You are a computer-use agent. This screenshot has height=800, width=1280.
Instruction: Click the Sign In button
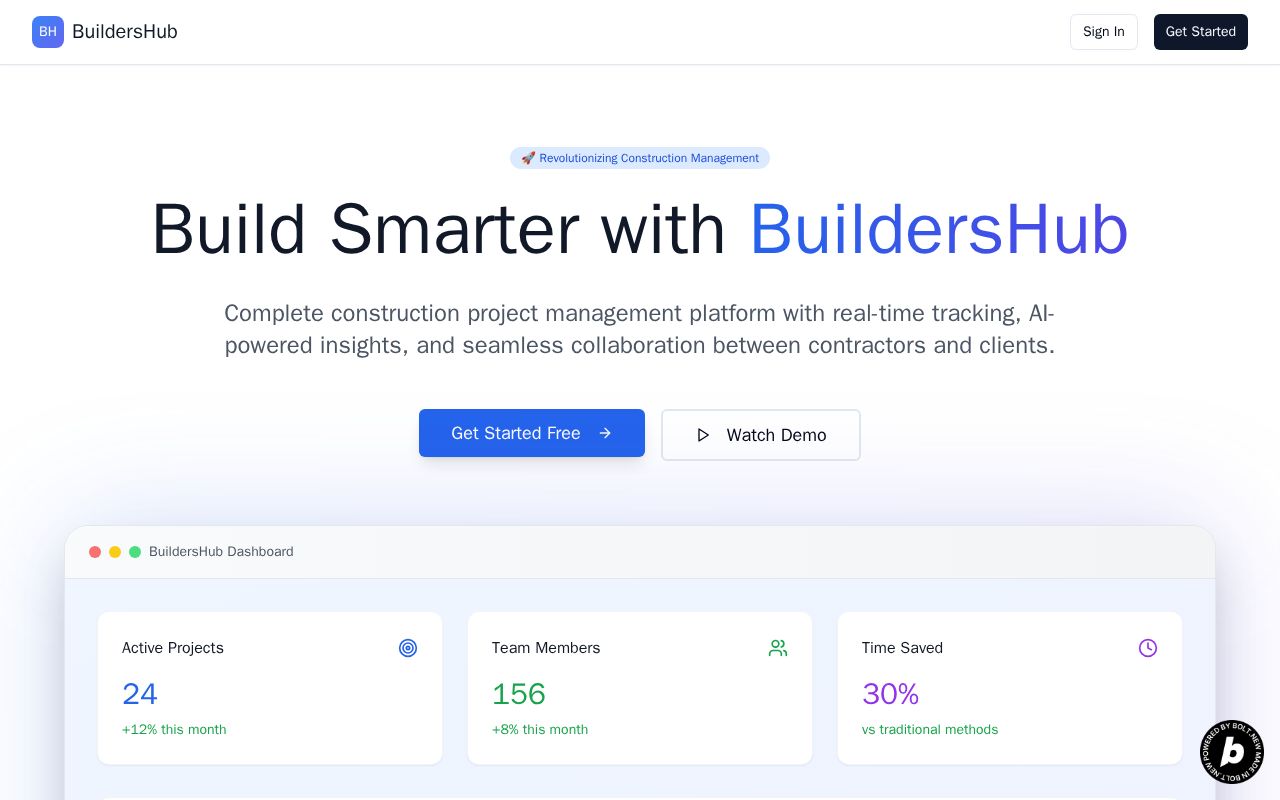tap(1104, 32)
